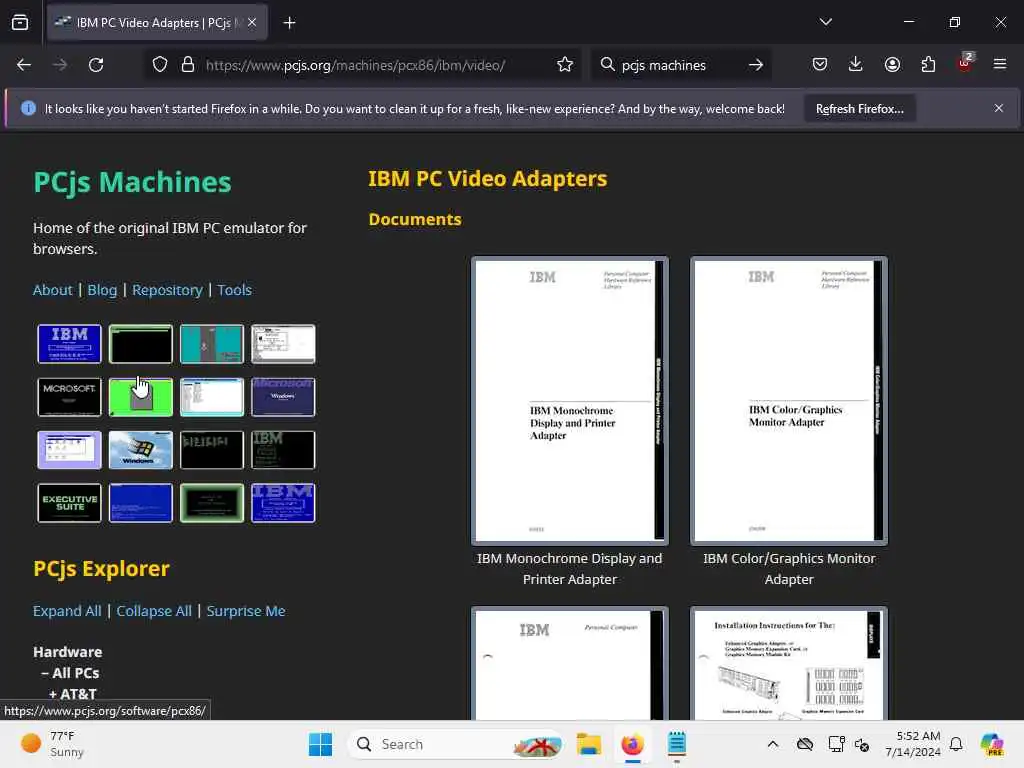This screenshot has height=768, width=1024.
Task: Click the IBM Color/Graphics Monitor Adapter caption
Action: point(789,569)
